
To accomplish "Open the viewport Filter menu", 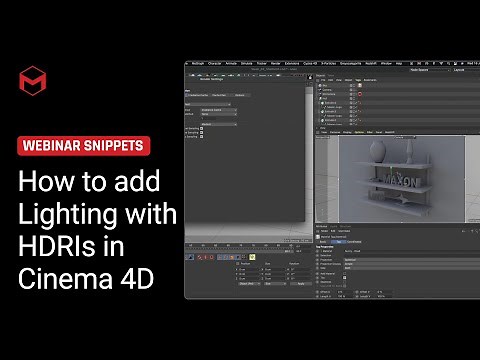I will tap(369, 132).
